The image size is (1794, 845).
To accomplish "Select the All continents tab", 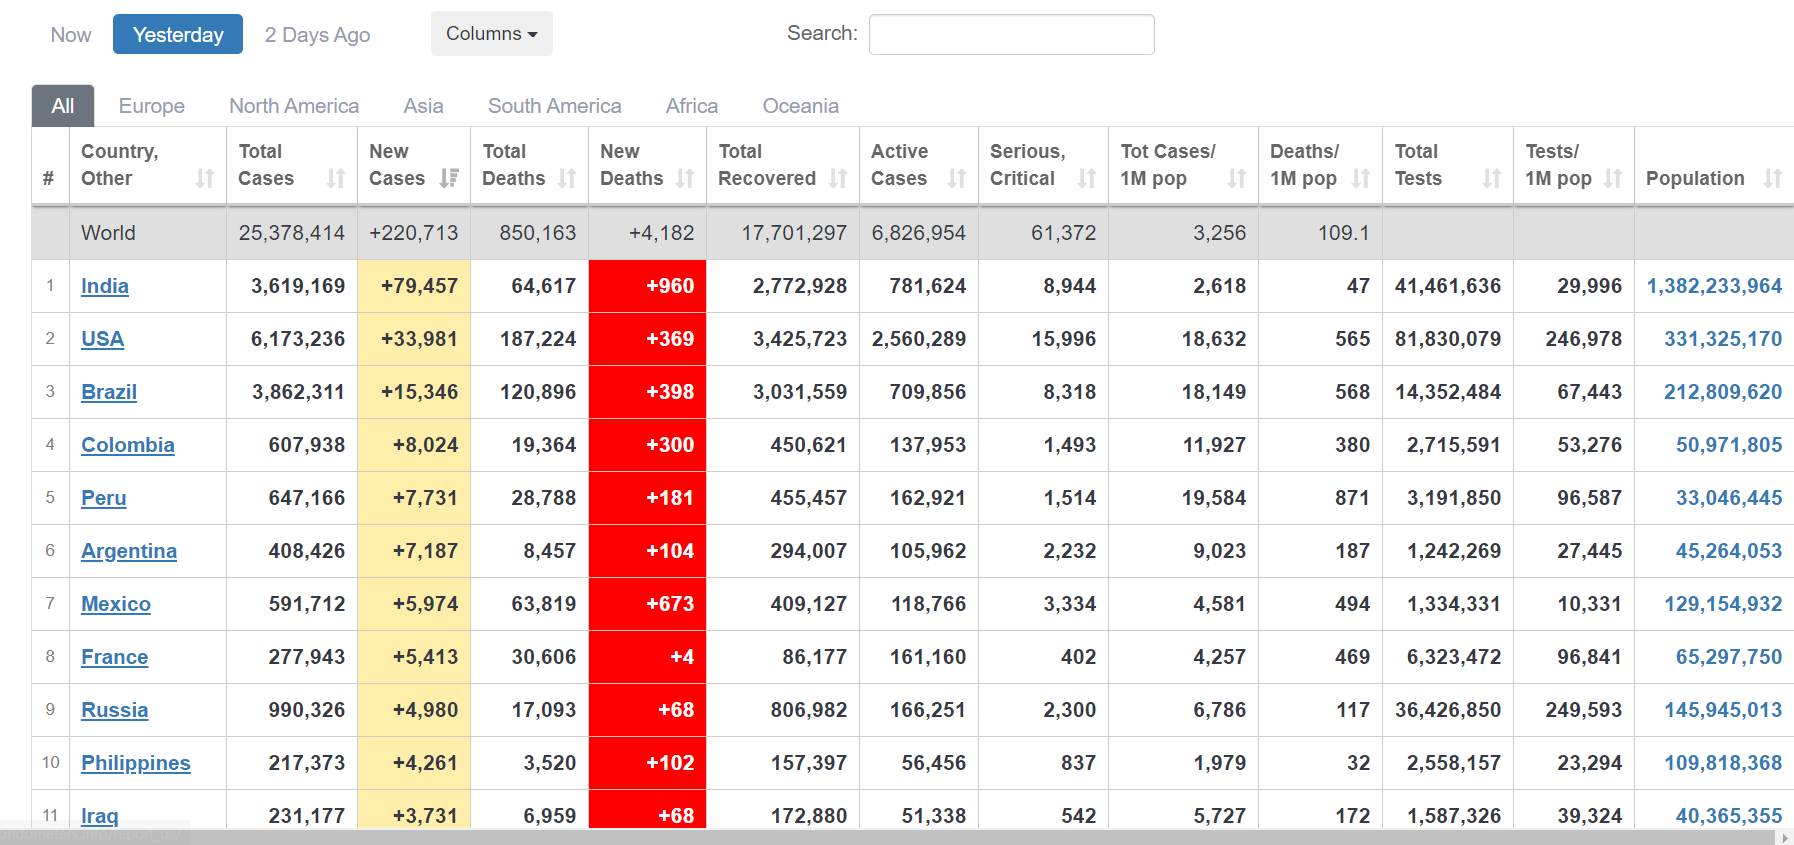I will pyautogui.click(x=63, y=106).
